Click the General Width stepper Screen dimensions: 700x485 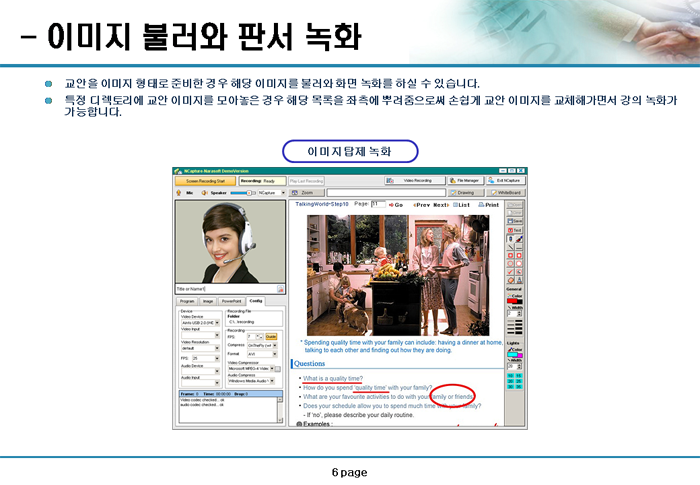(x=519, y=314)
